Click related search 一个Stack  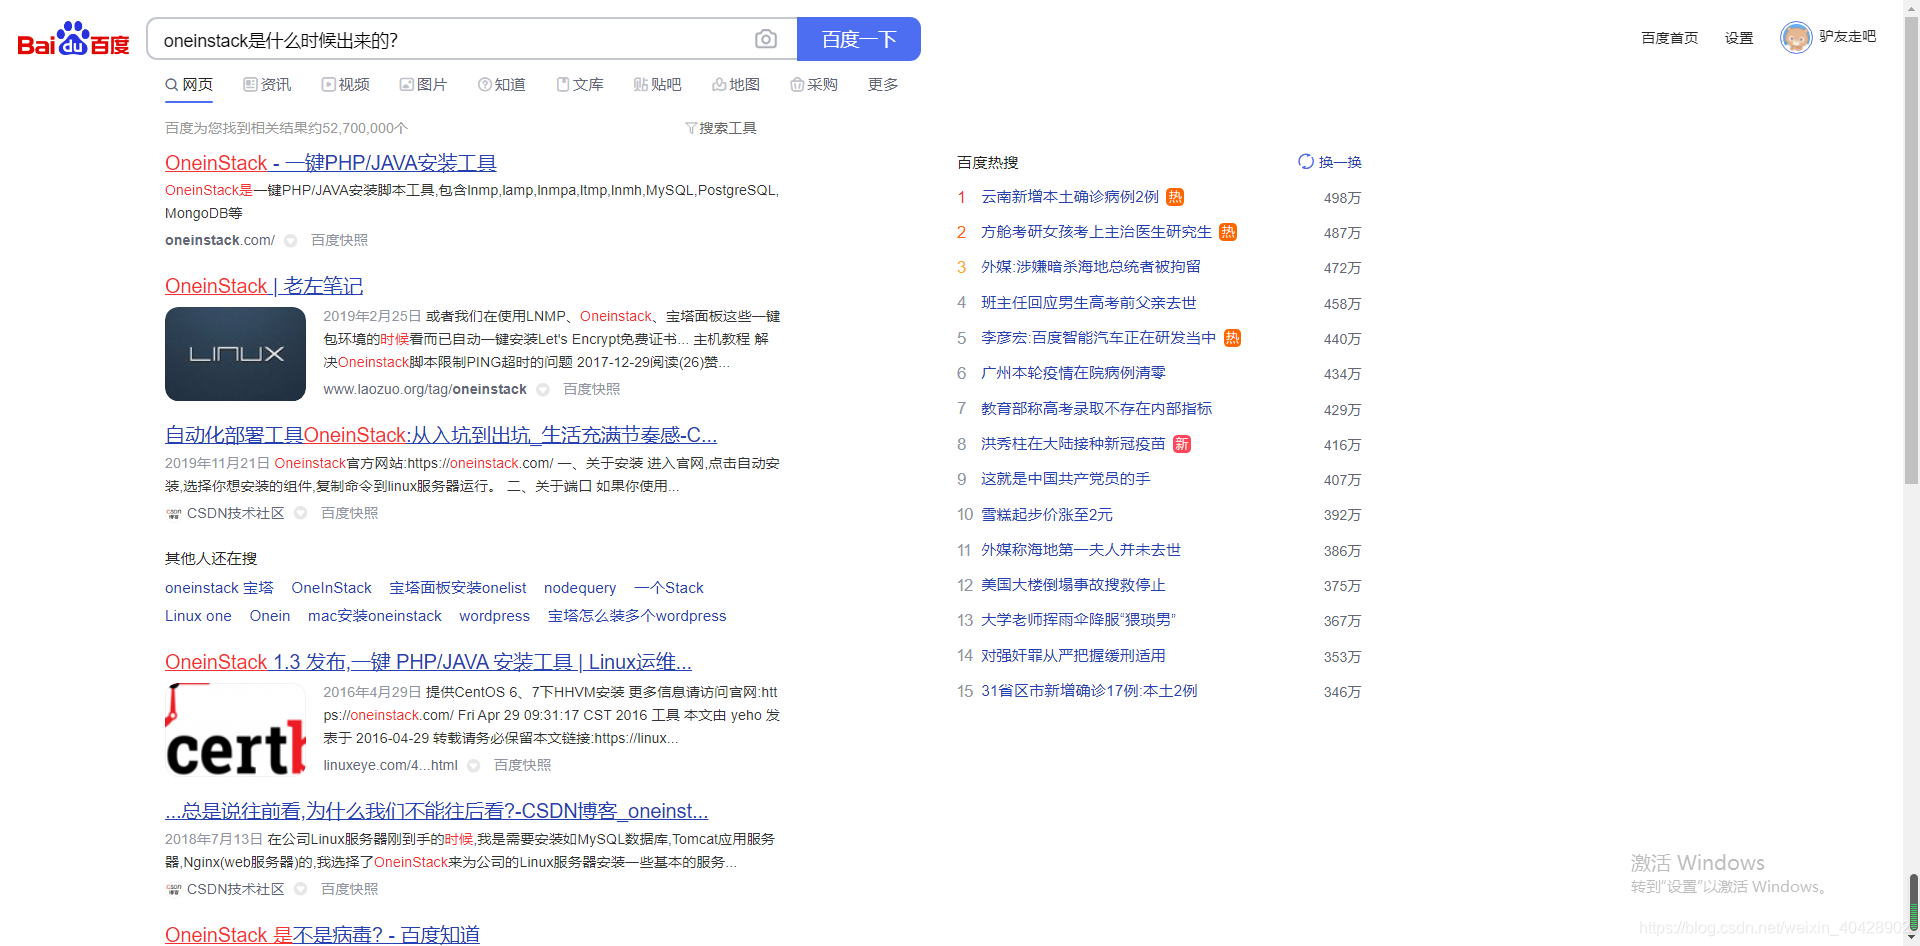click(669, 588)
